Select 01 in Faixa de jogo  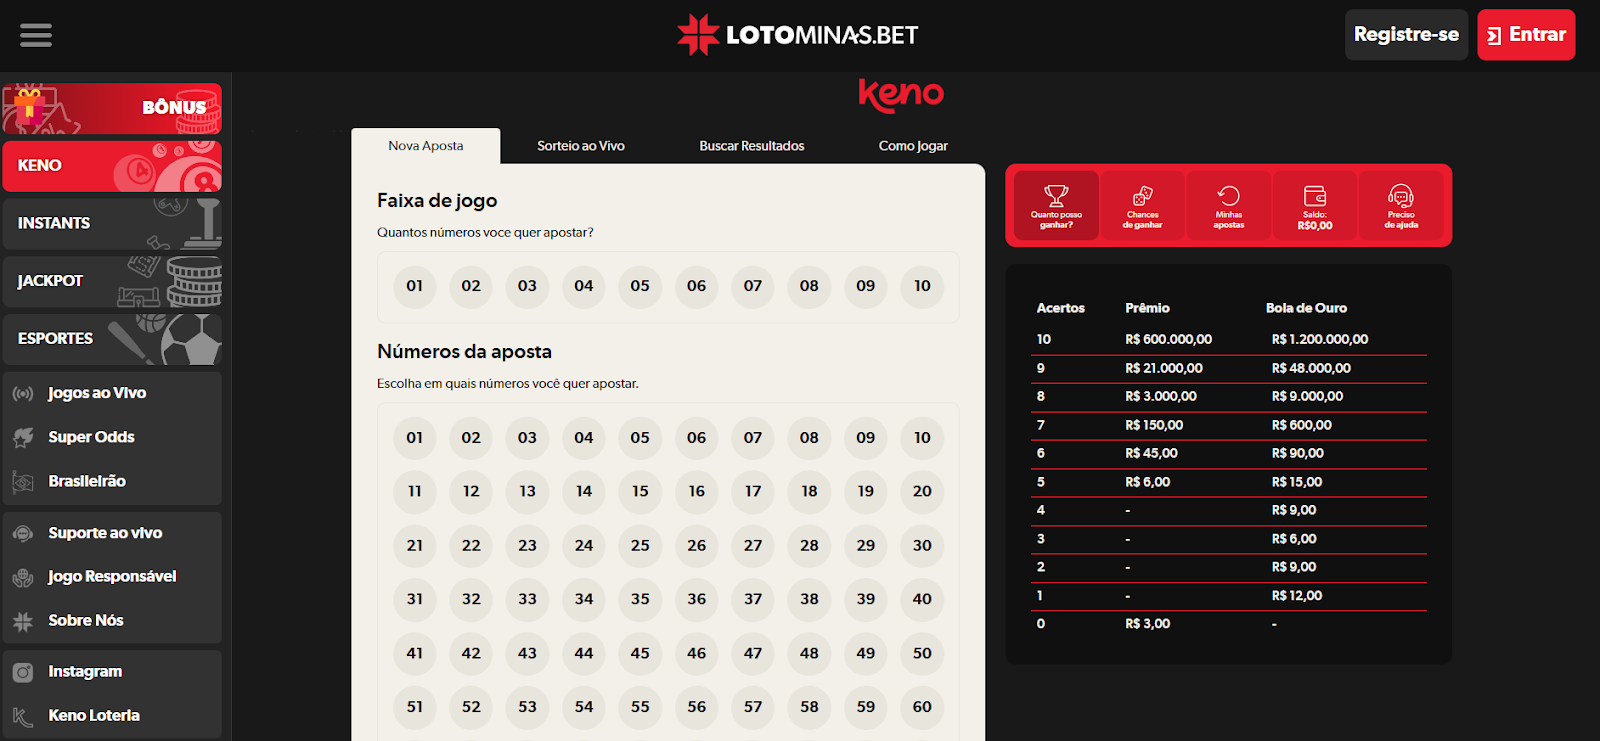coord(415,286)
